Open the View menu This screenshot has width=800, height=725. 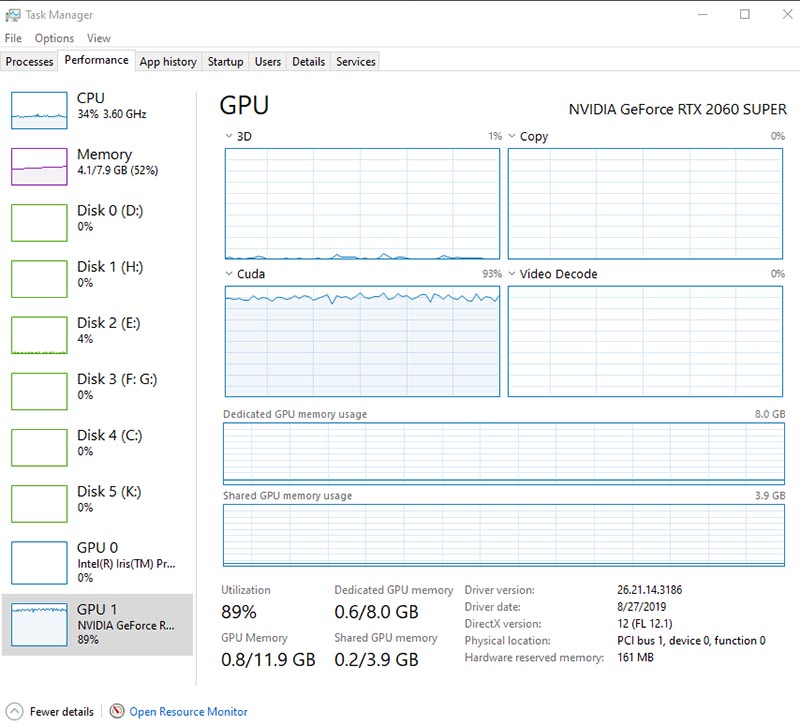point(98,38)
